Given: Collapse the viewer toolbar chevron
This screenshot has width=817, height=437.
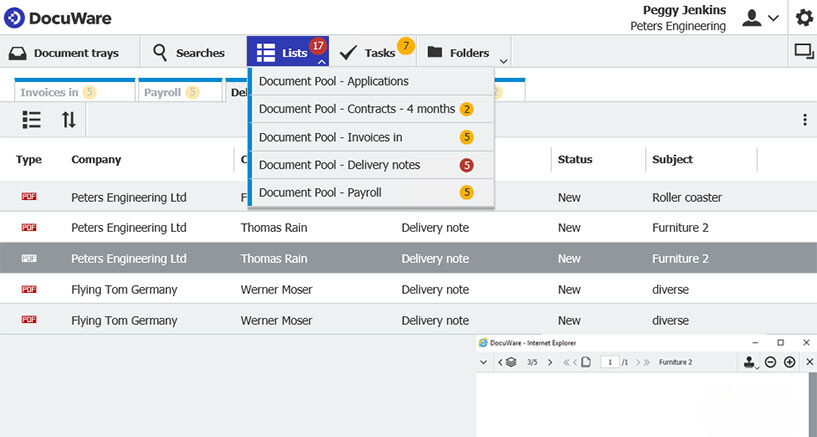Looking at the screenshot, I should 484,362.
